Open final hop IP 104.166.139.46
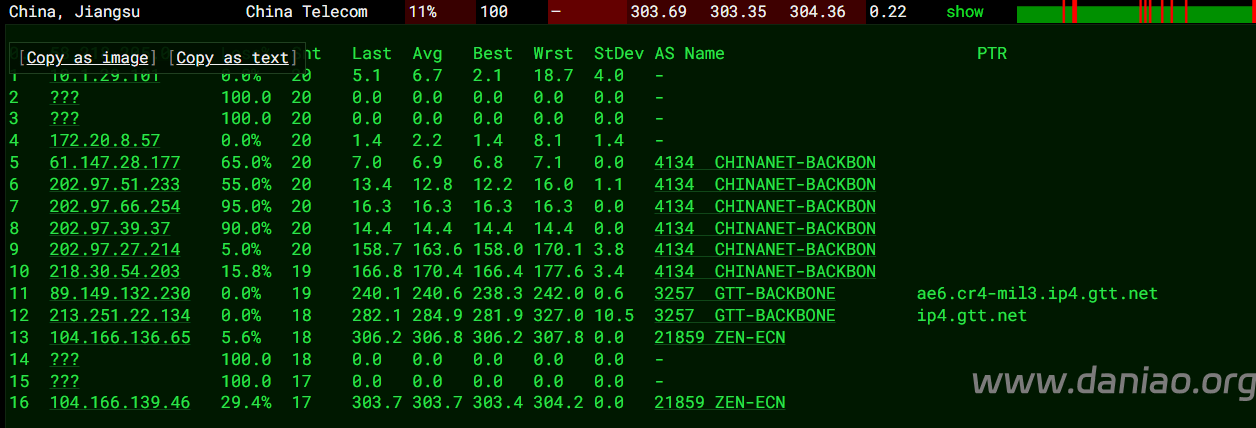This screenshot has width=1256, height=428. [120, 403]
